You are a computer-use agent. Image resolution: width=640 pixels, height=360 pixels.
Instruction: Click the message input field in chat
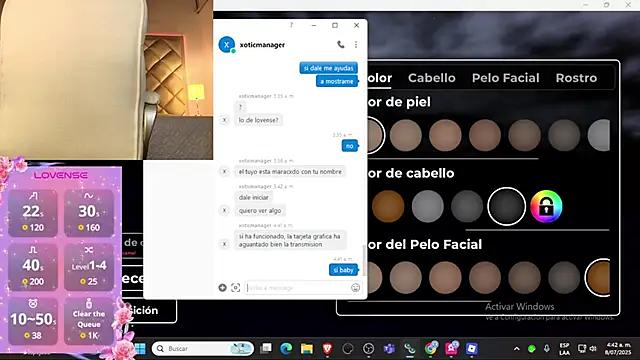click(298, 288)
